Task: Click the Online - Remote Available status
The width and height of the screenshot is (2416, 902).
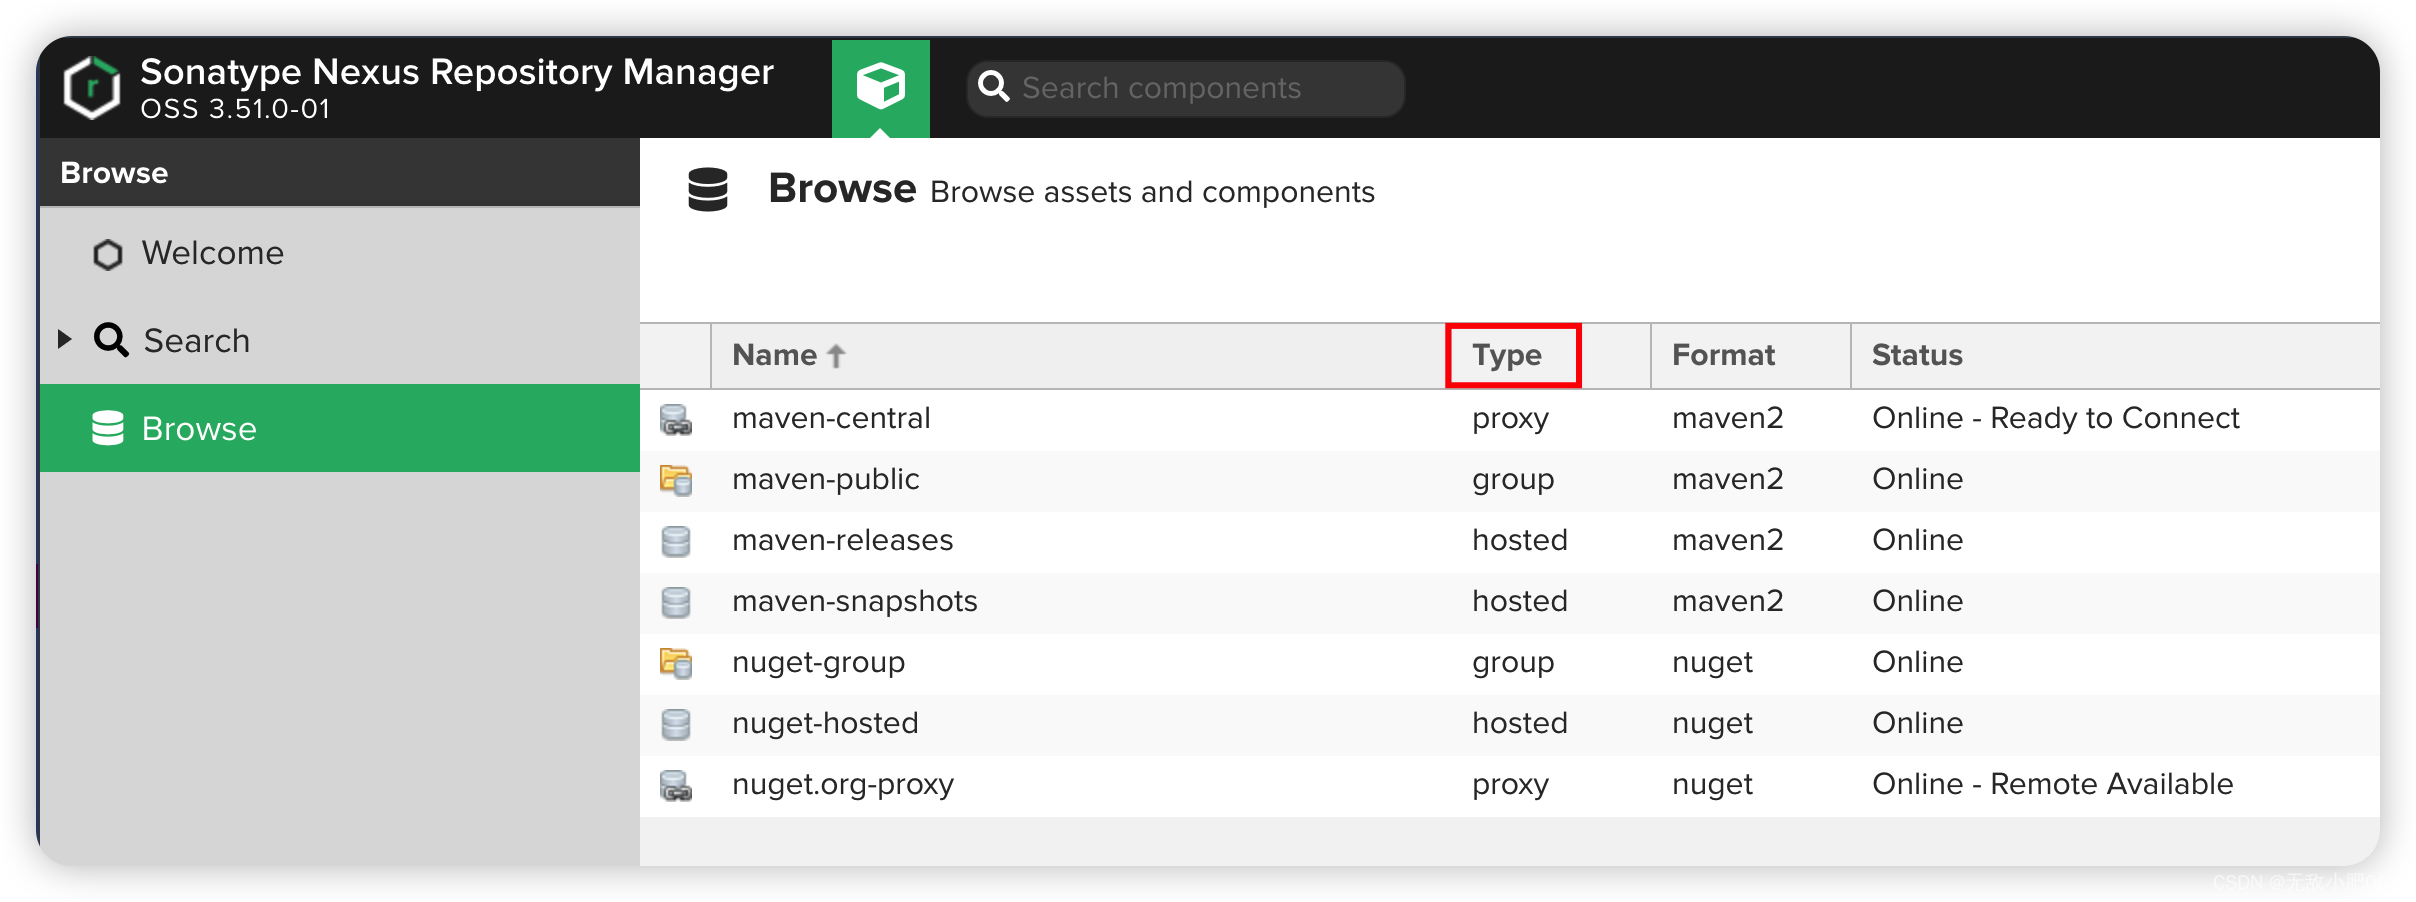Action: click(2052, 784)
